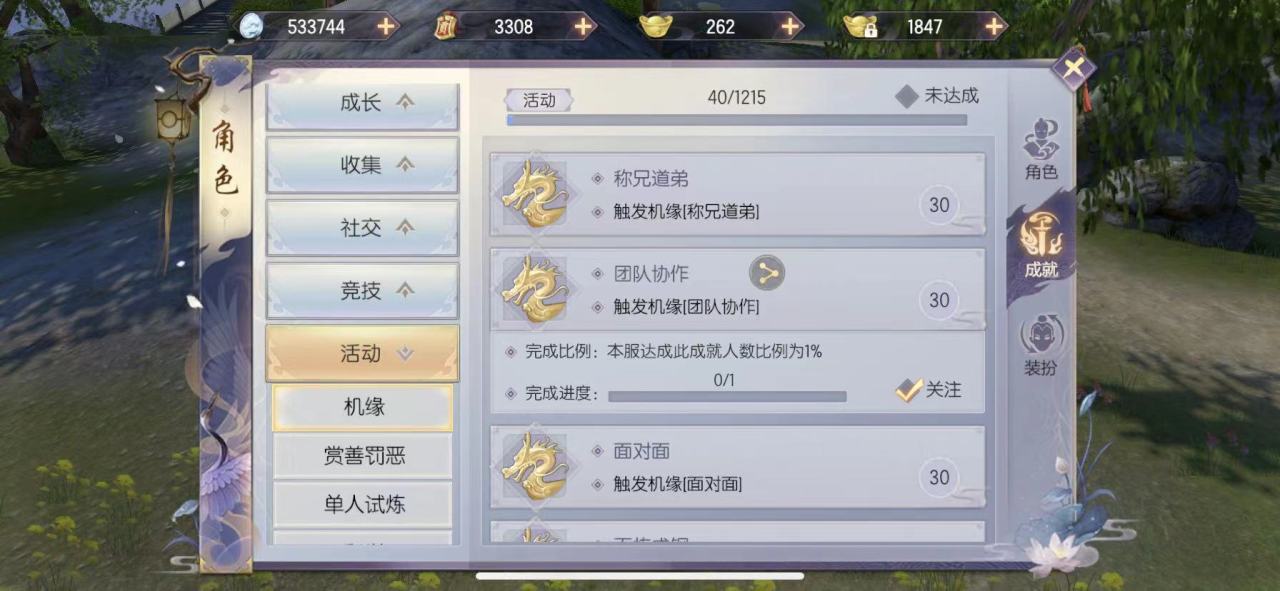1280x591 pixels.
Task: Select the 成就 achievement icon
Action: point(1041,246)
